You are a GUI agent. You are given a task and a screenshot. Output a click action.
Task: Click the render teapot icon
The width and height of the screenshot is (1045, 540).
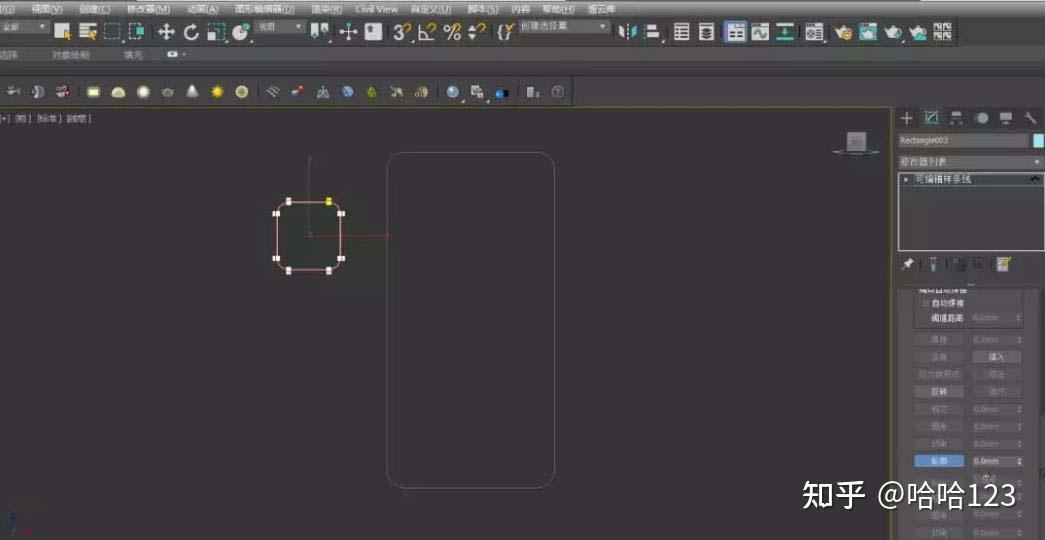[893, 31]
